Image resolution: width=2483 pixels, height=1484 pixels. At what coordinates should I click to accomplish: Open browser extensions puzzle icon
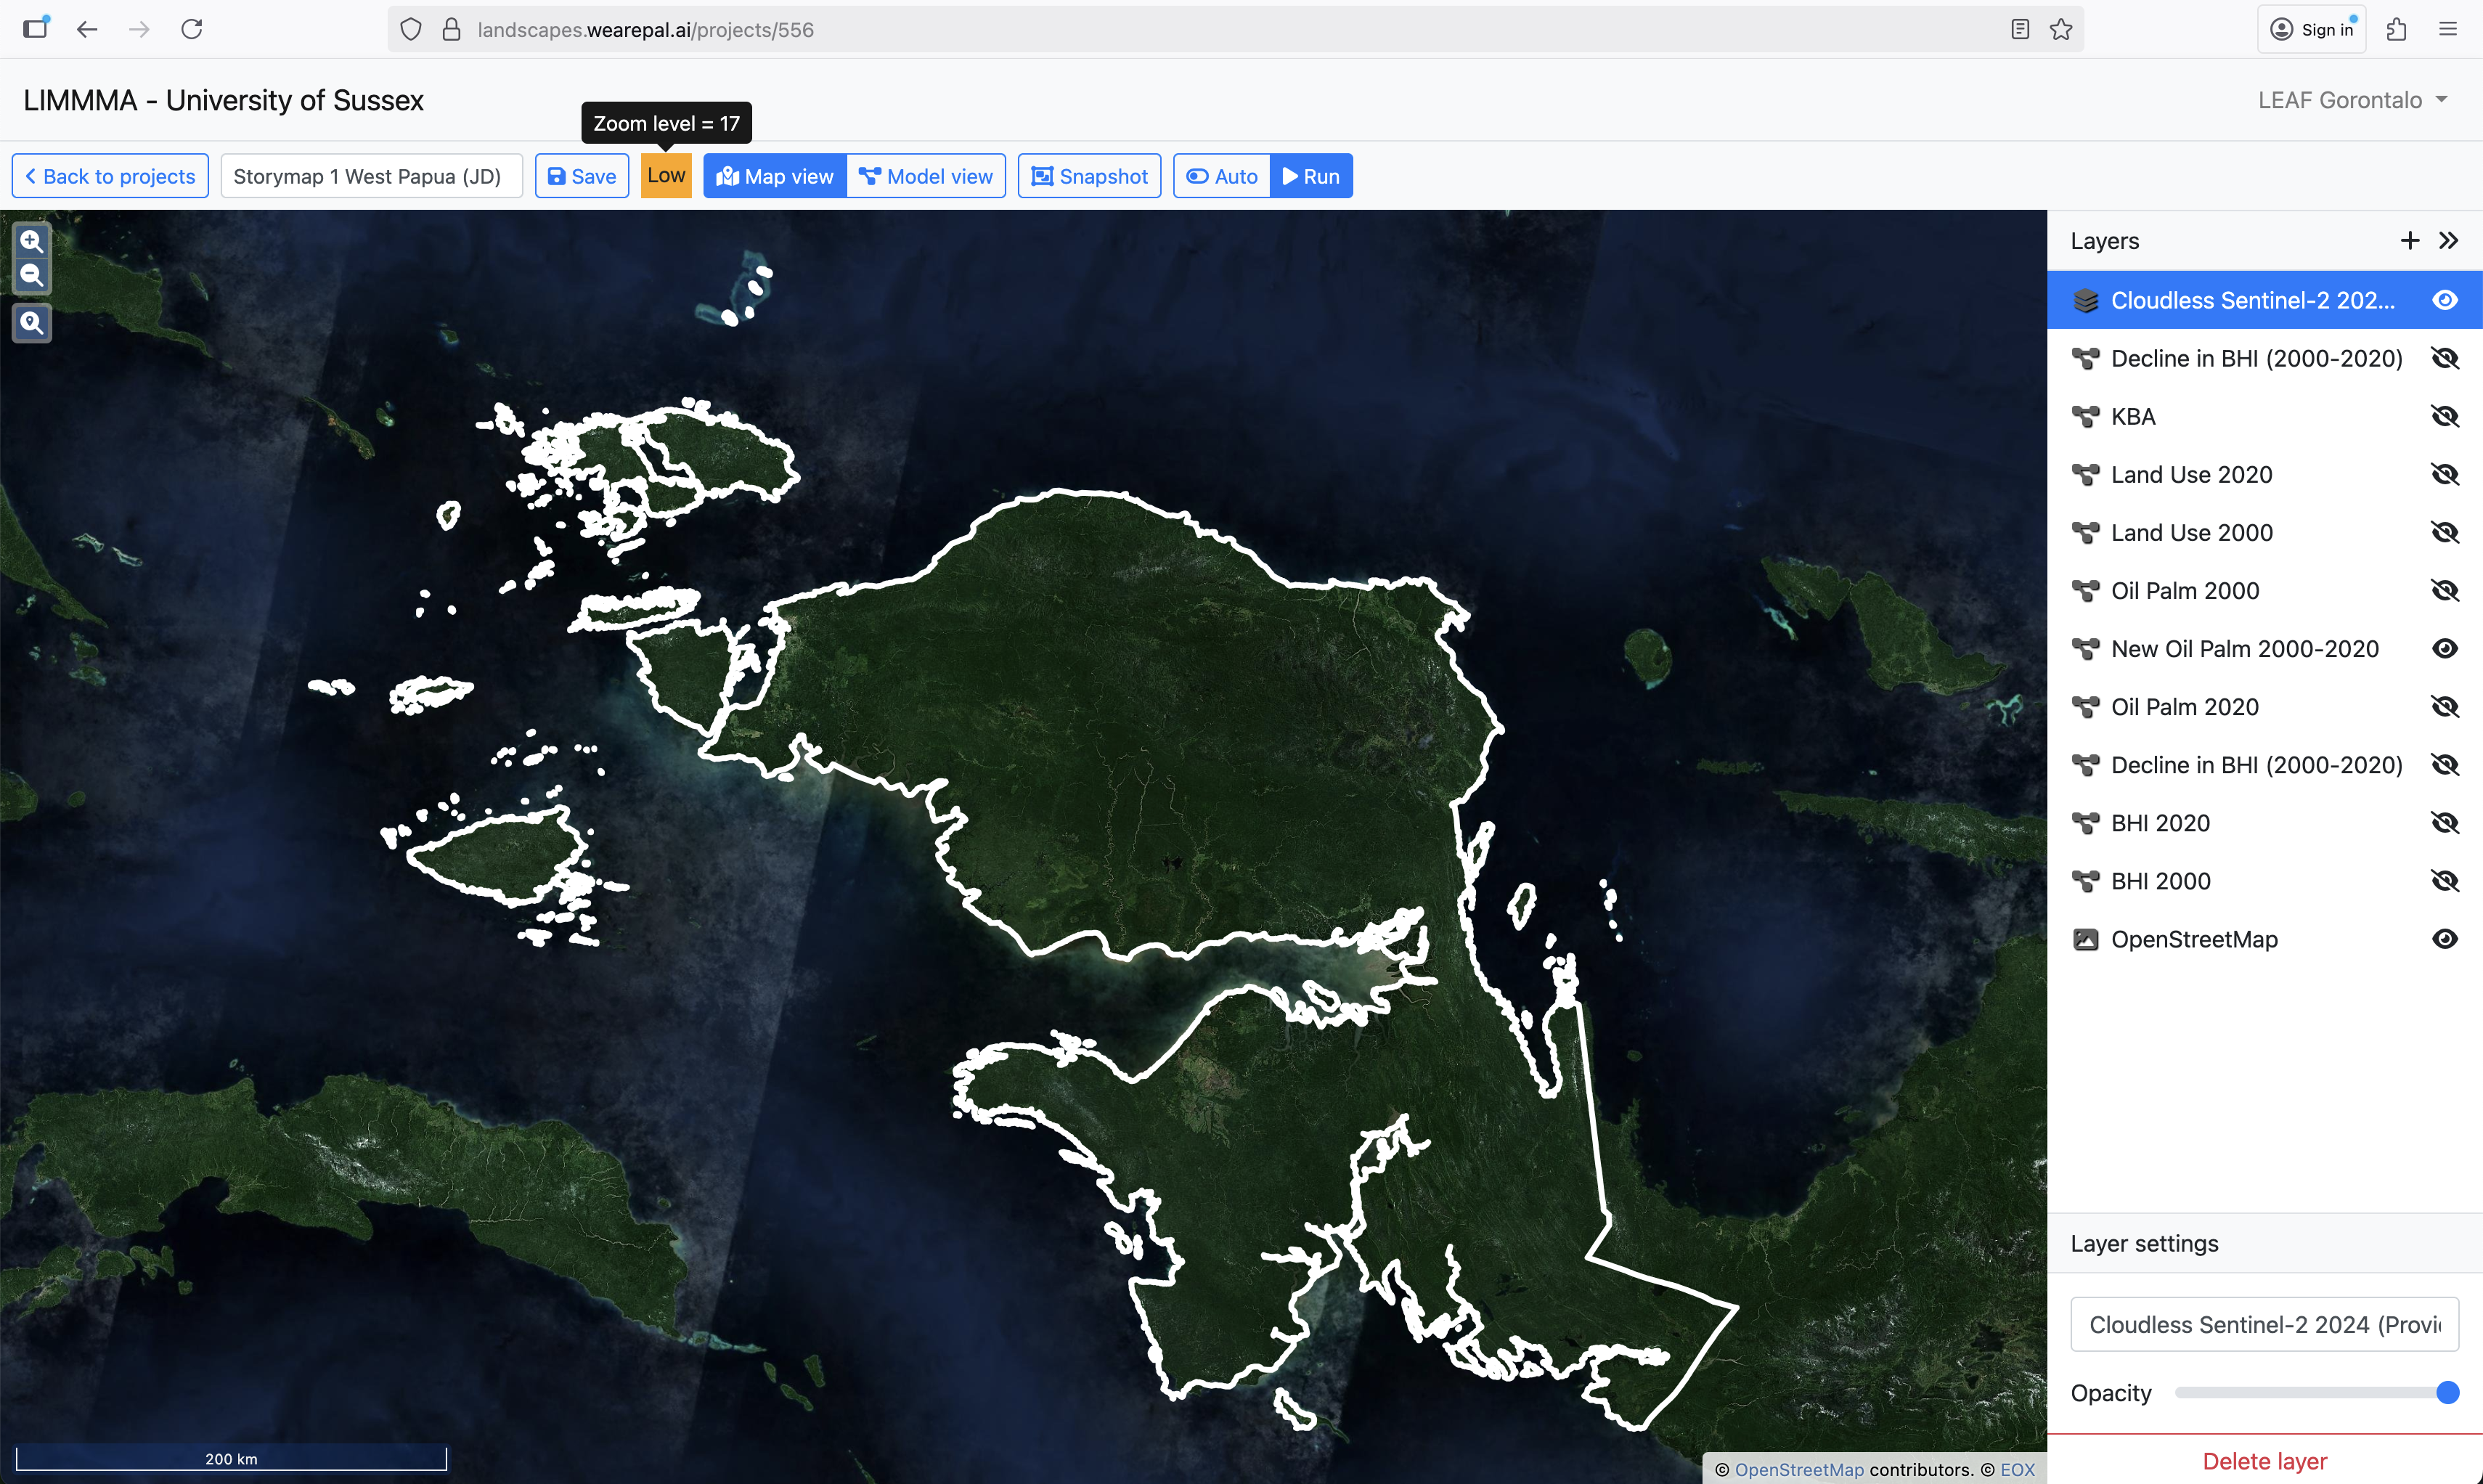point(2397,30)
